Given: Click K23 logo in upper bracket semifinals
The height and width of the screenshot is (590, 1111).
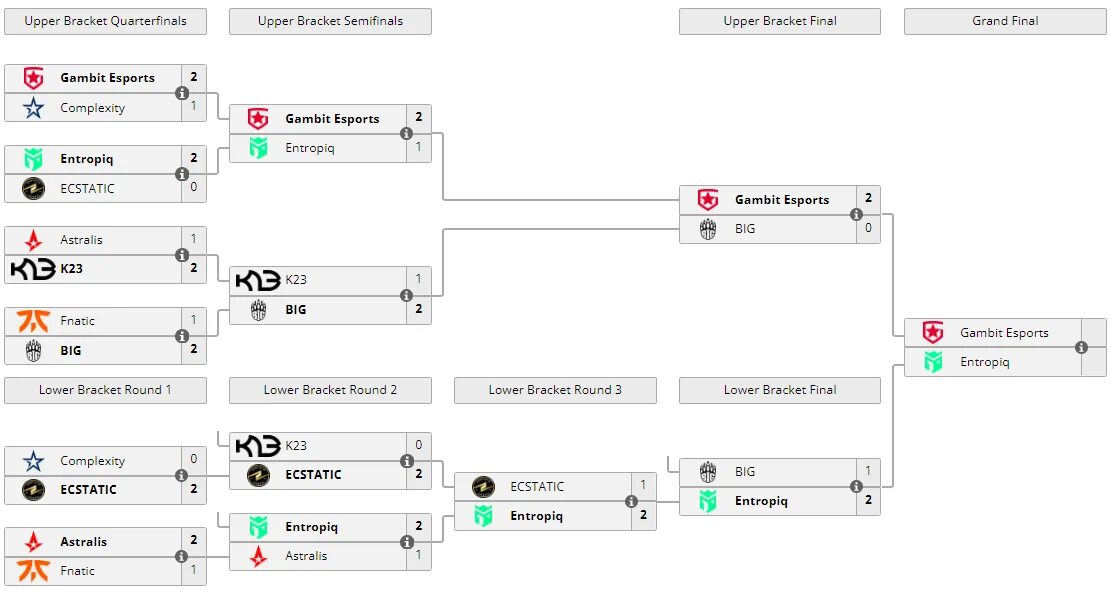Looking at the screenshot, I should click(x=258, y=280).
